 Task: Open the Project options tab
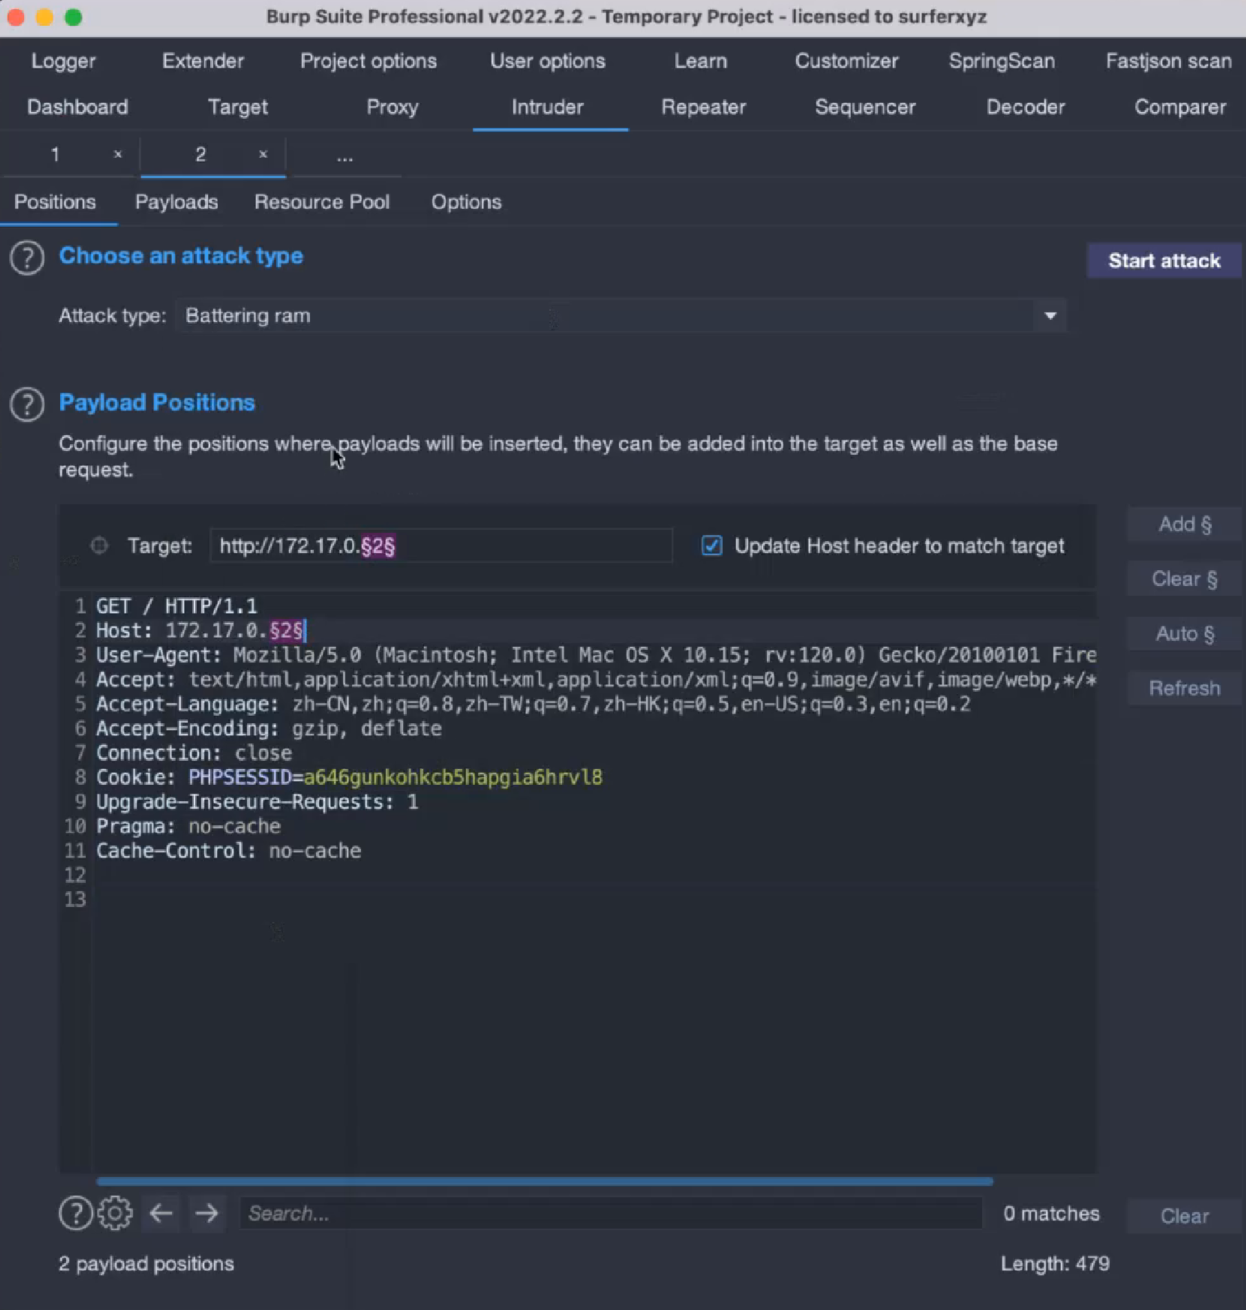[x=369, y=61]
